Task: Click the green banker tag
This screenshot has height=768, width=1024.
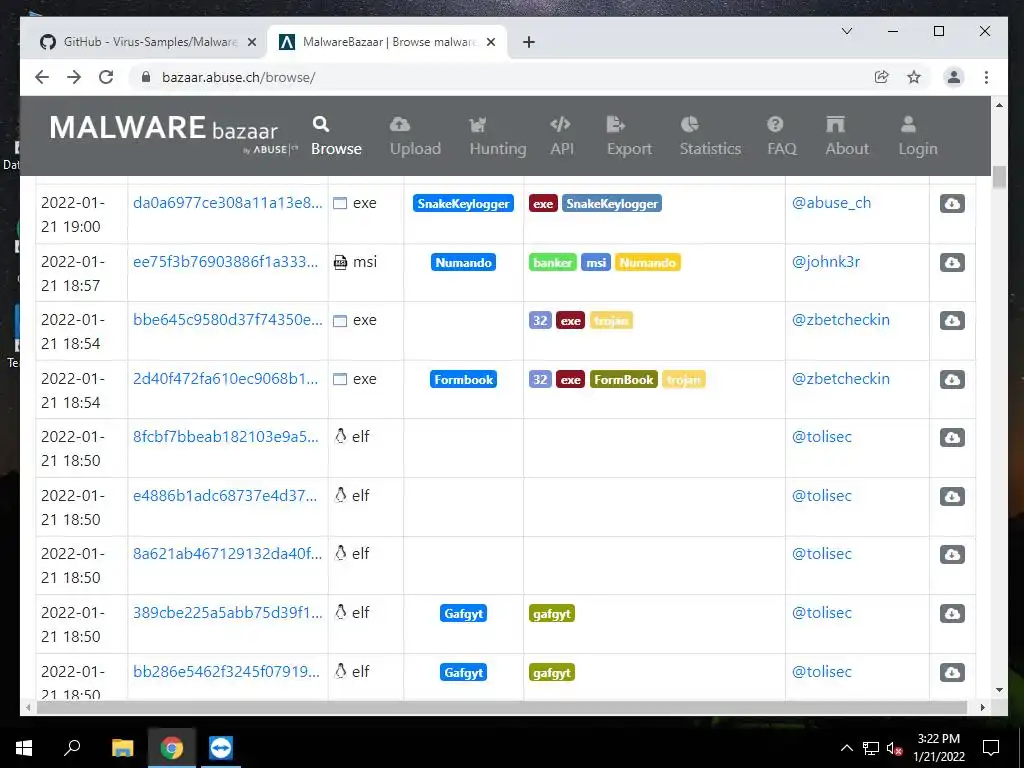Action: 552,263
